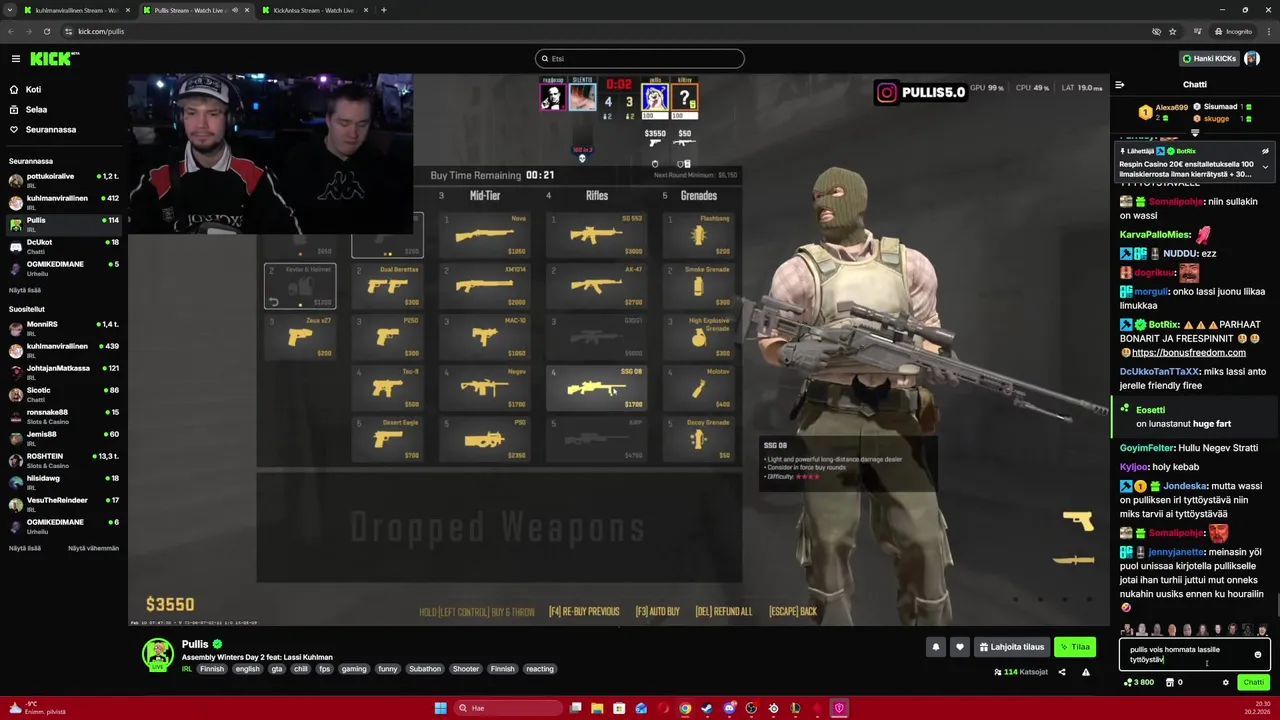Open the hamburger sidebar menu

click(16, 59)
